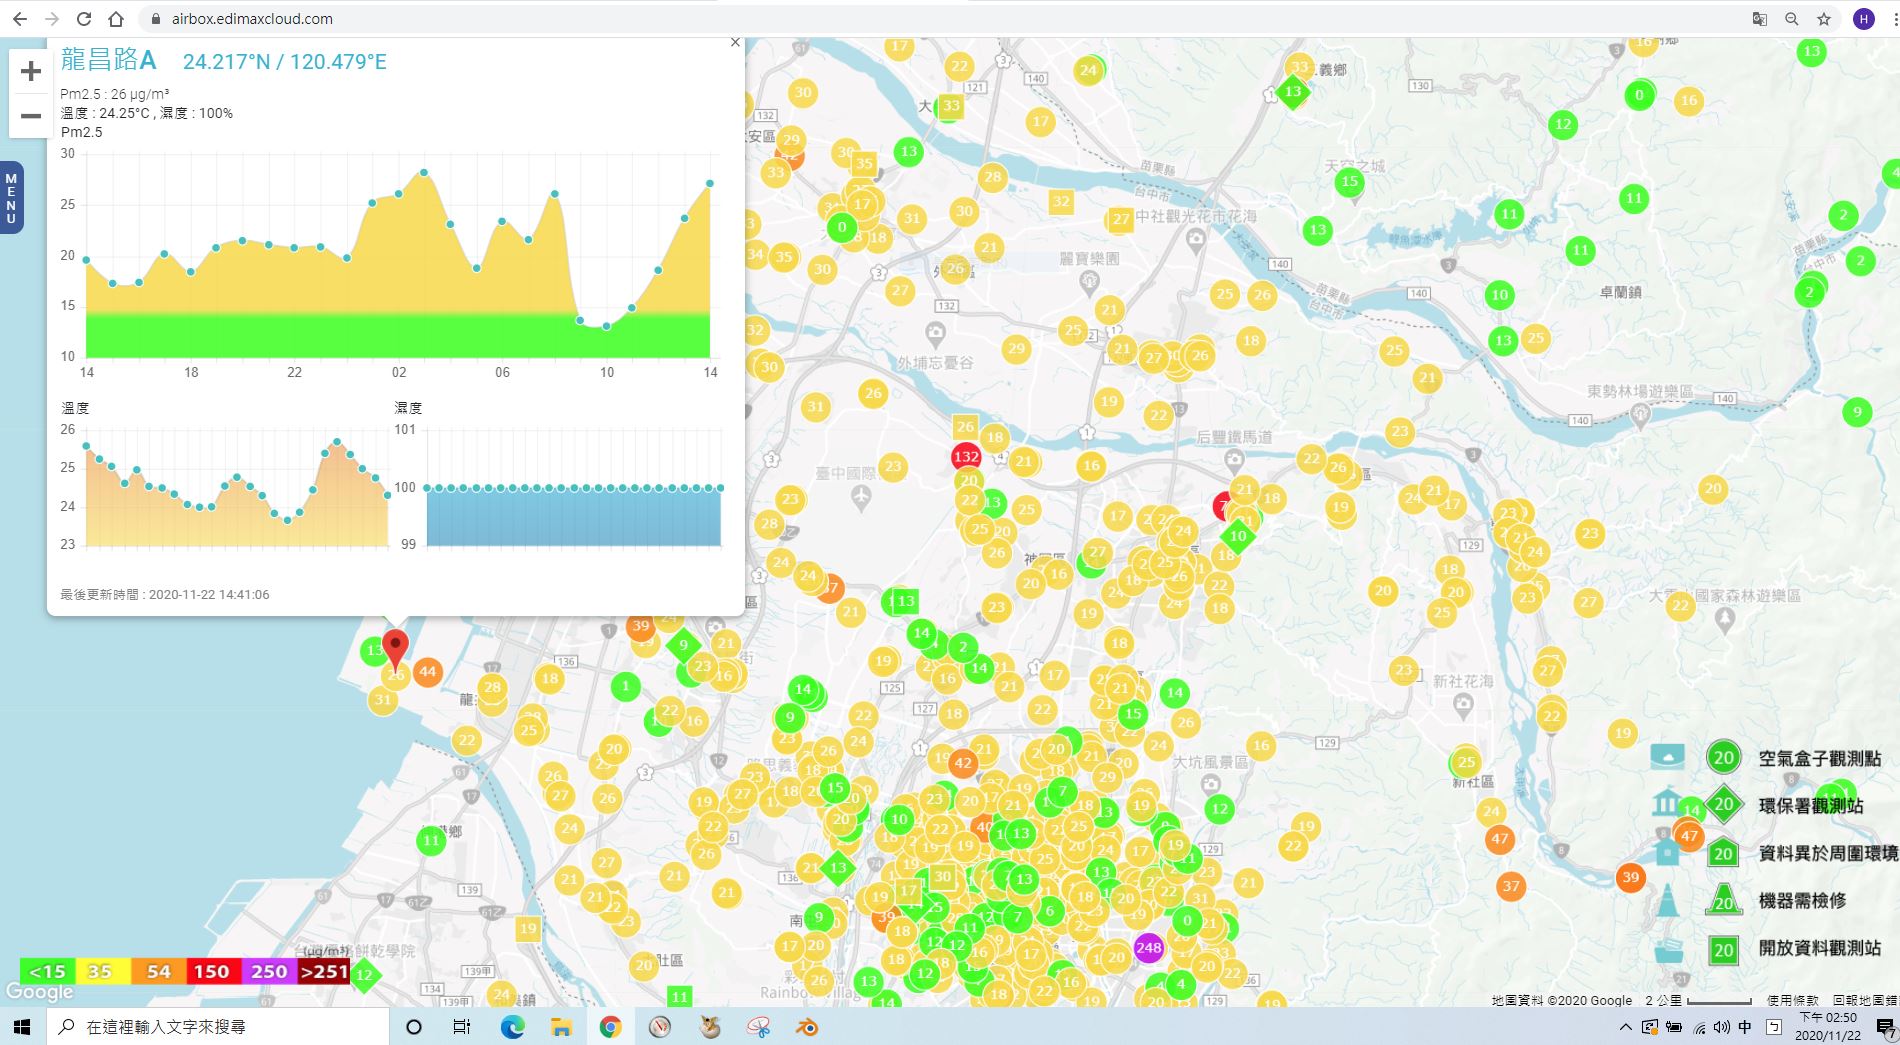Click green cone 20 legend for 機器需檢修
This screenshot has width=1900, height=1045.
[x=1723, y=900]
